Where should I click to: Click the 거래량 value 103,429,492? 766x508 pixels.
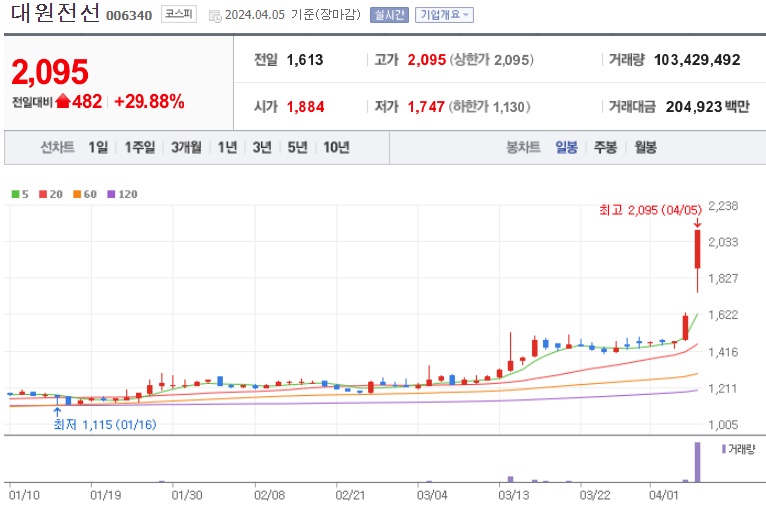point(697,60)
